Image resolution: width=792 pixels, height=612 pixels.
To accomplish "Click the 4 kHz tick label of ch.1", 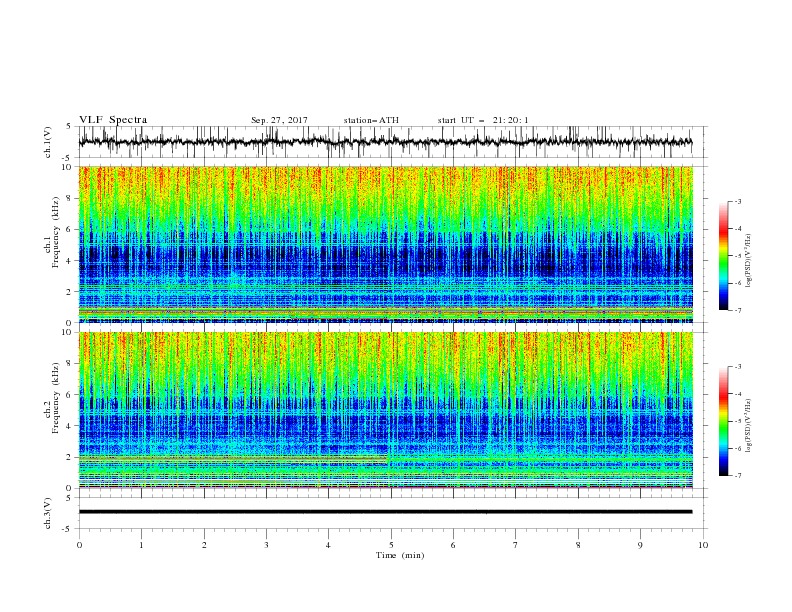I will coord(69,261).
